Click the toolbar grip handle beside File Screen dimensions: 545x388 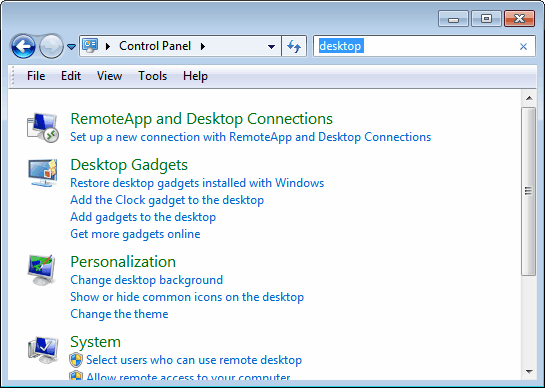[13, 76]
